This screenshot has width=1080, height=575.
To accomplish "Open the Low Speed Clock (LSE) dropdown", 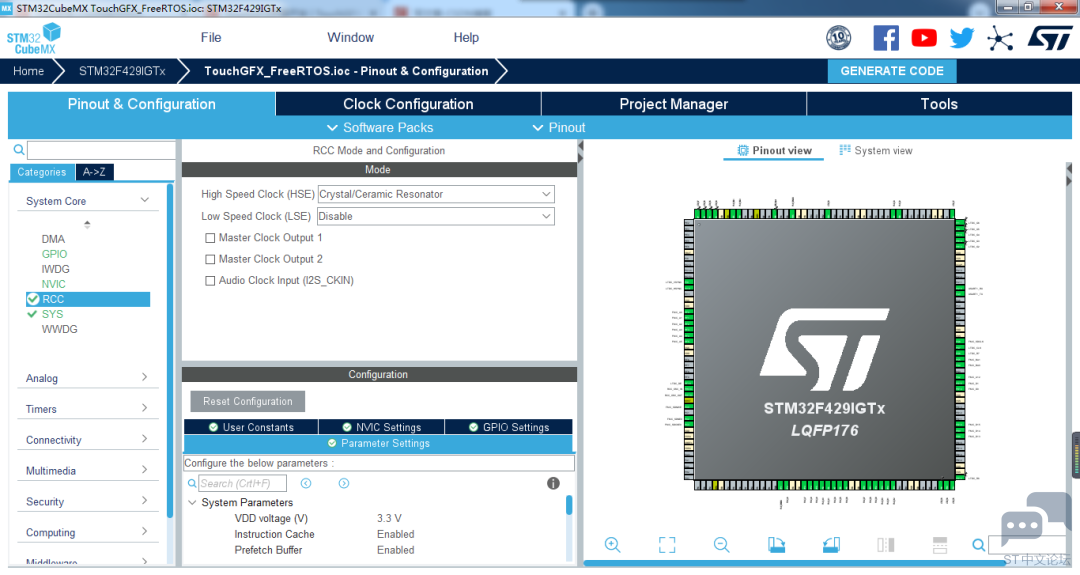I will tap(436, 216).
